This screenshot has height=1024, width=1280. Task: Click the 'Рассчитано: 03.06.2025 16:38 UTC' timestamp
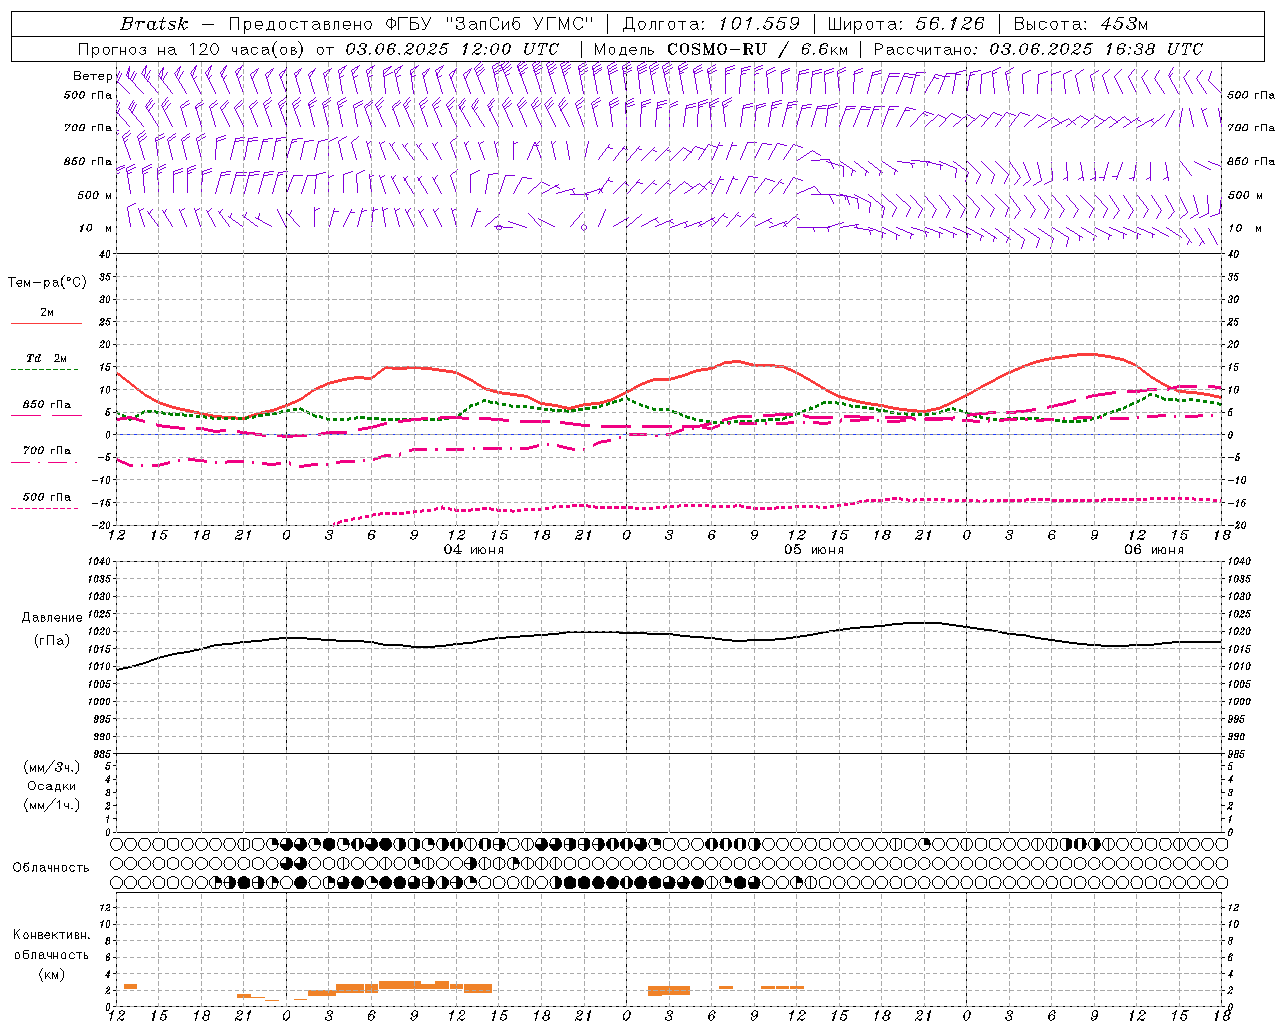(1038, 49)
